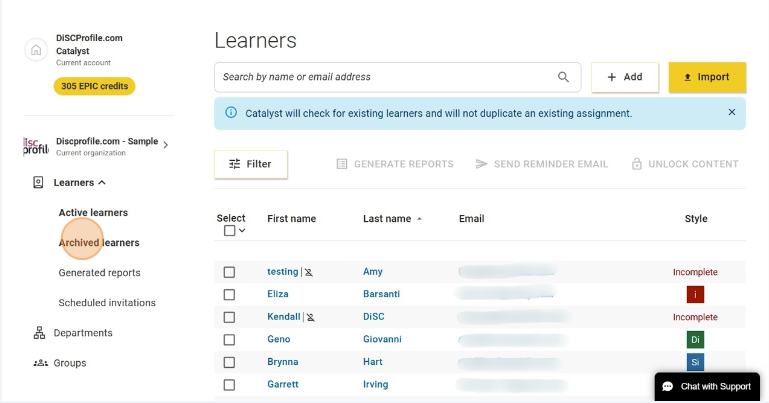Open learner link 'Garrett'

(x=282, y=384)
